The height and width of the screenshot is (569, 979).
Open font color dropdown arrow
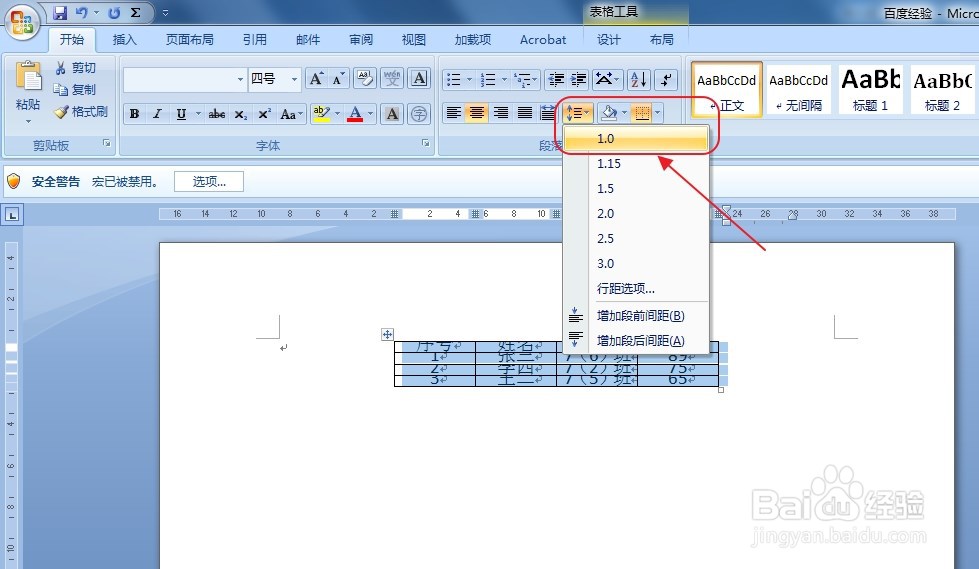370,114
